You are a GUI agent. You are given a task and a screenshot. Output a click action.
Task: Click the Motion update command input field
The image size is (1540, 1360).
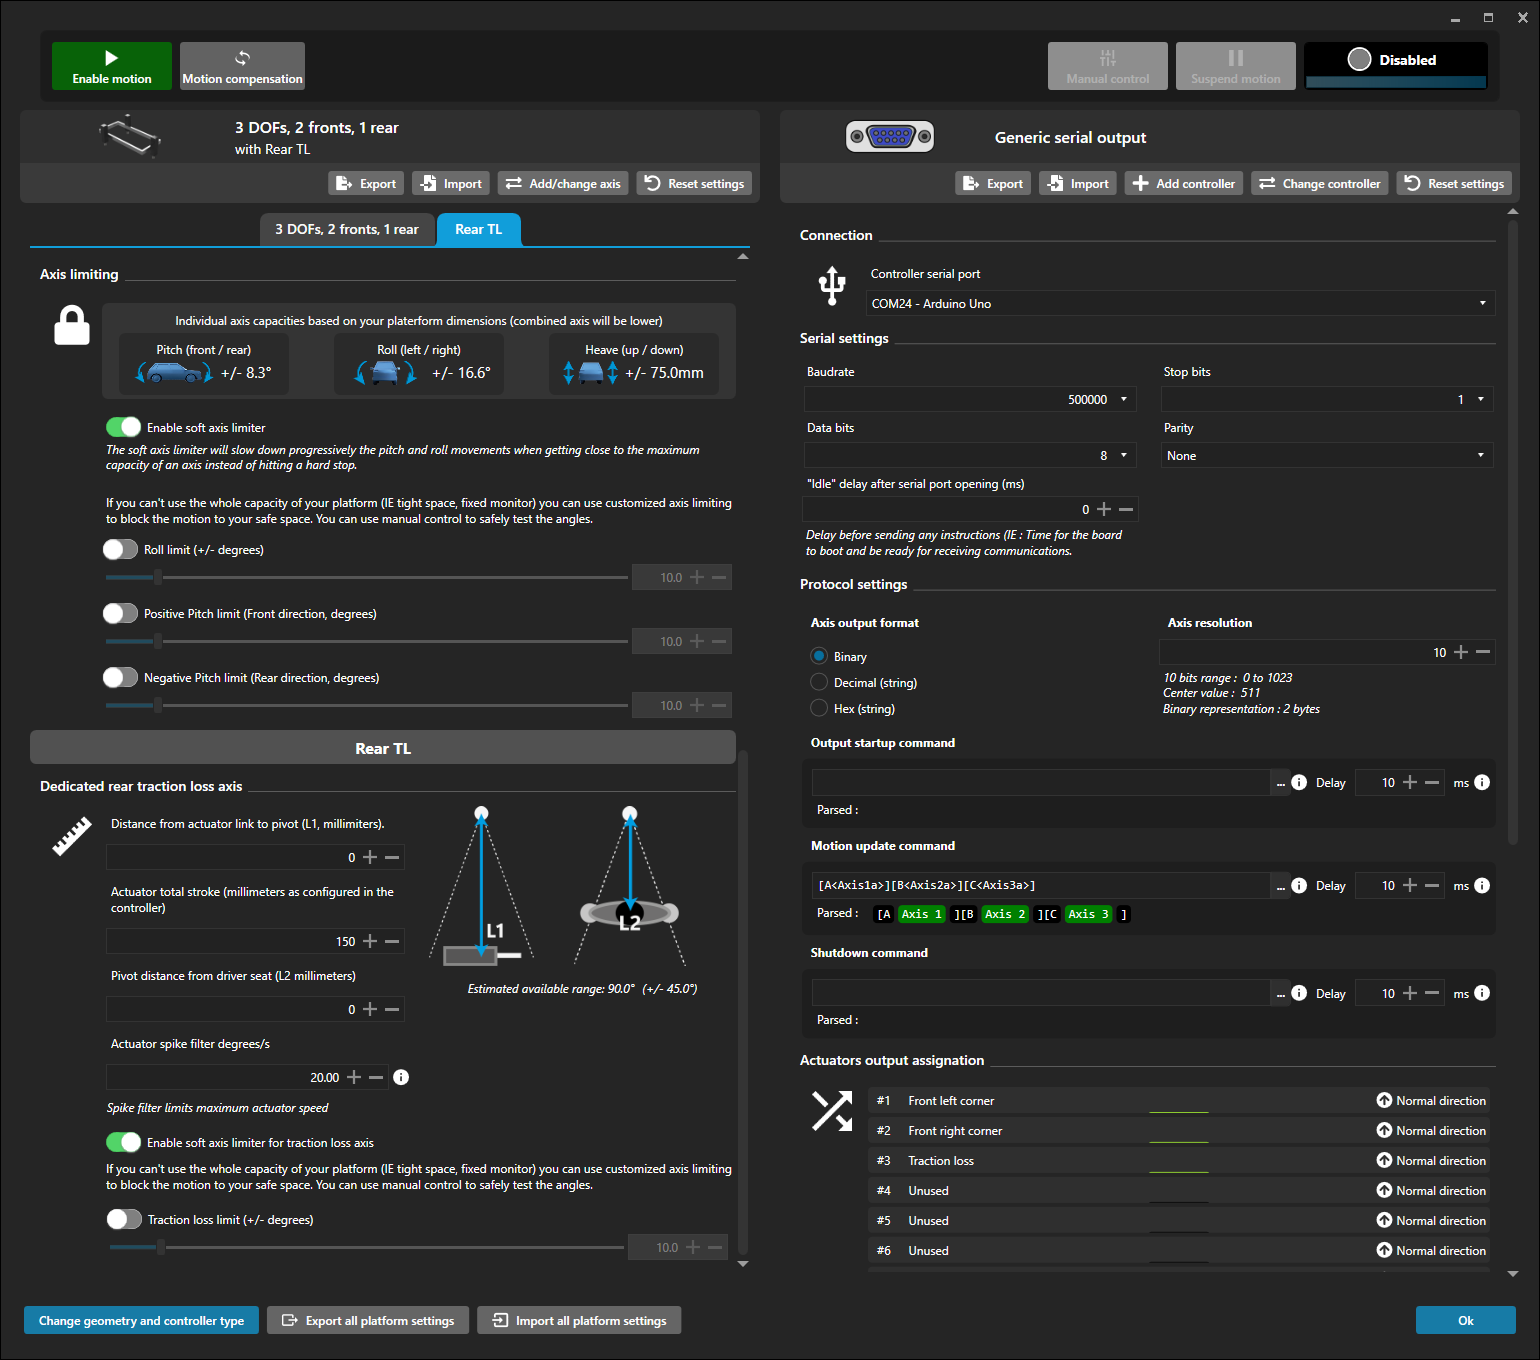[1040, 885]
